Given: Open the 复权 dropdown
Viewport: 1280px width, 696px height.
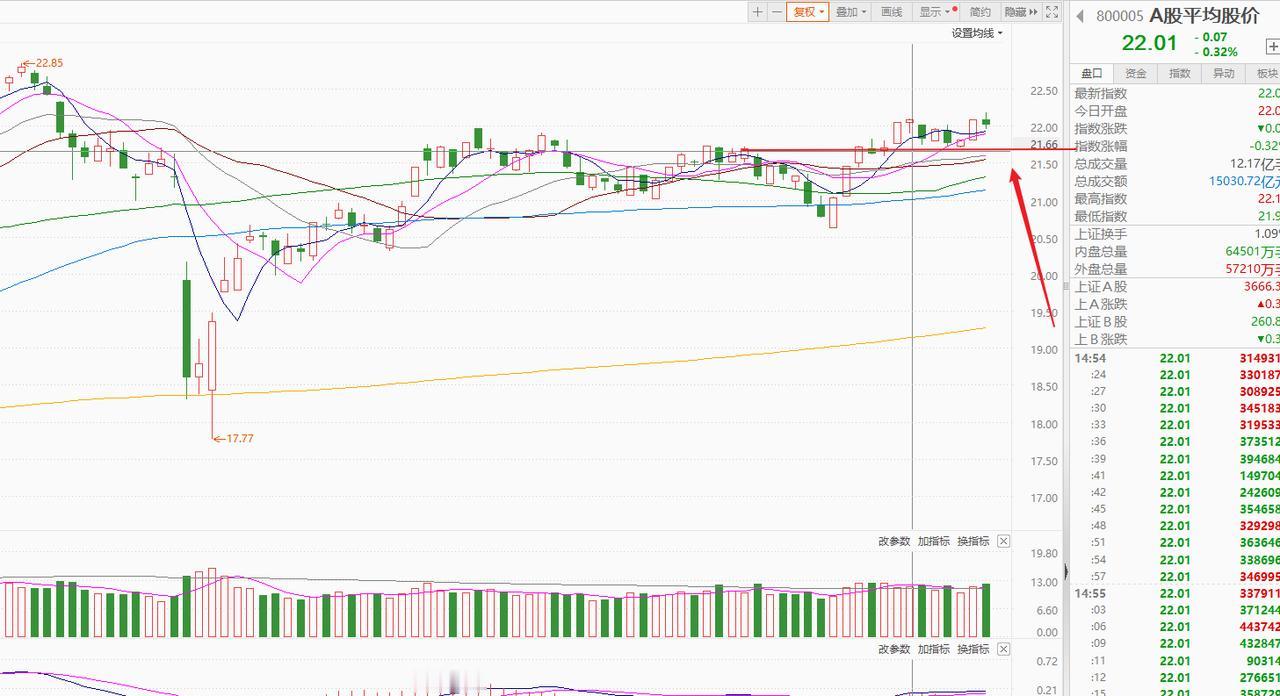Looking at the screenshot, I should click(x=808, y=12).
